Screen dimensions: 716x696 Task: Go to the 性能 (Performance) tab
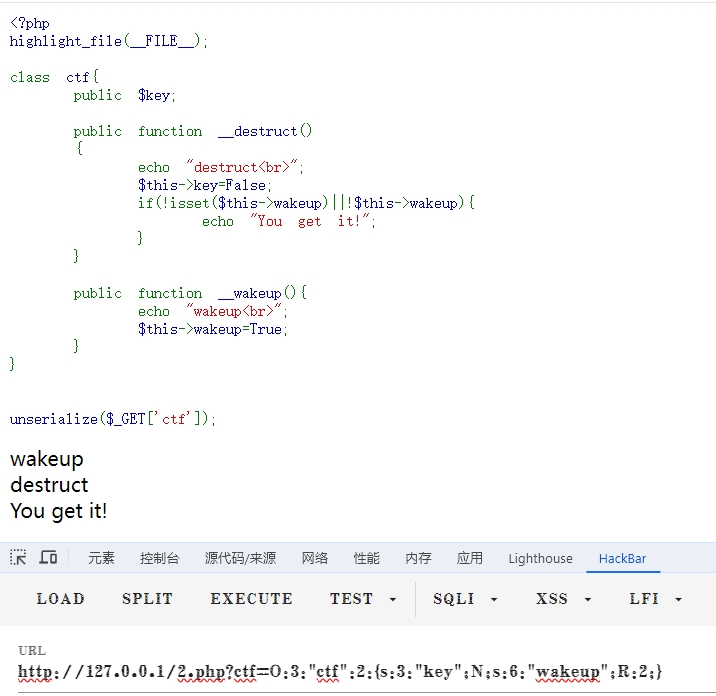coord(366,559)
